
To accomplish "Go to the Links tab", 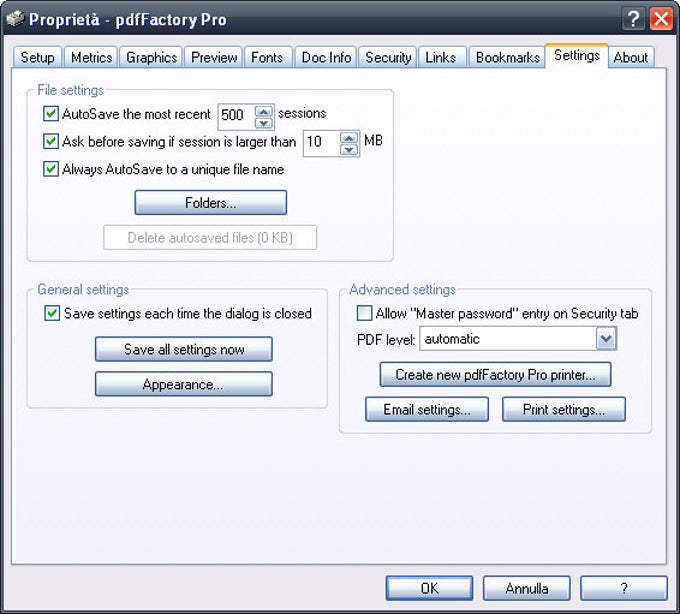I will point(441,57).
